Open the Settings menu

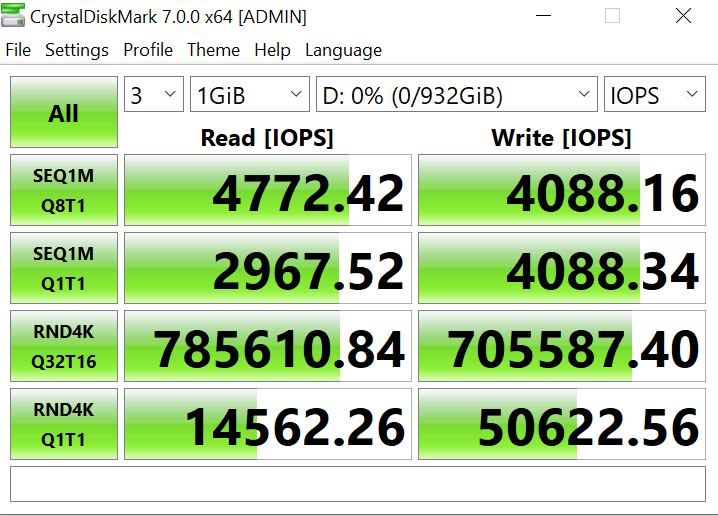tap(77, 50)
